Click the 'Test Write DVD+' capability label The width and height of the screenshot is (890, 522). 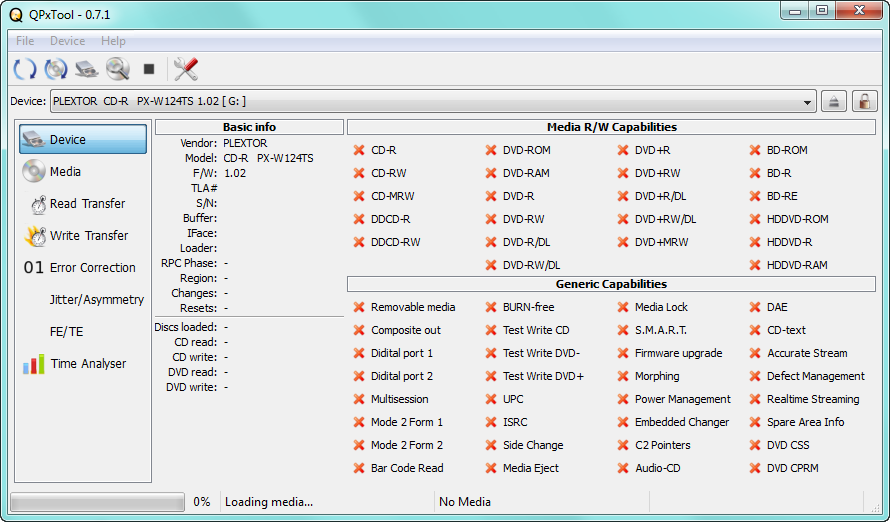[x=543, y=376]
